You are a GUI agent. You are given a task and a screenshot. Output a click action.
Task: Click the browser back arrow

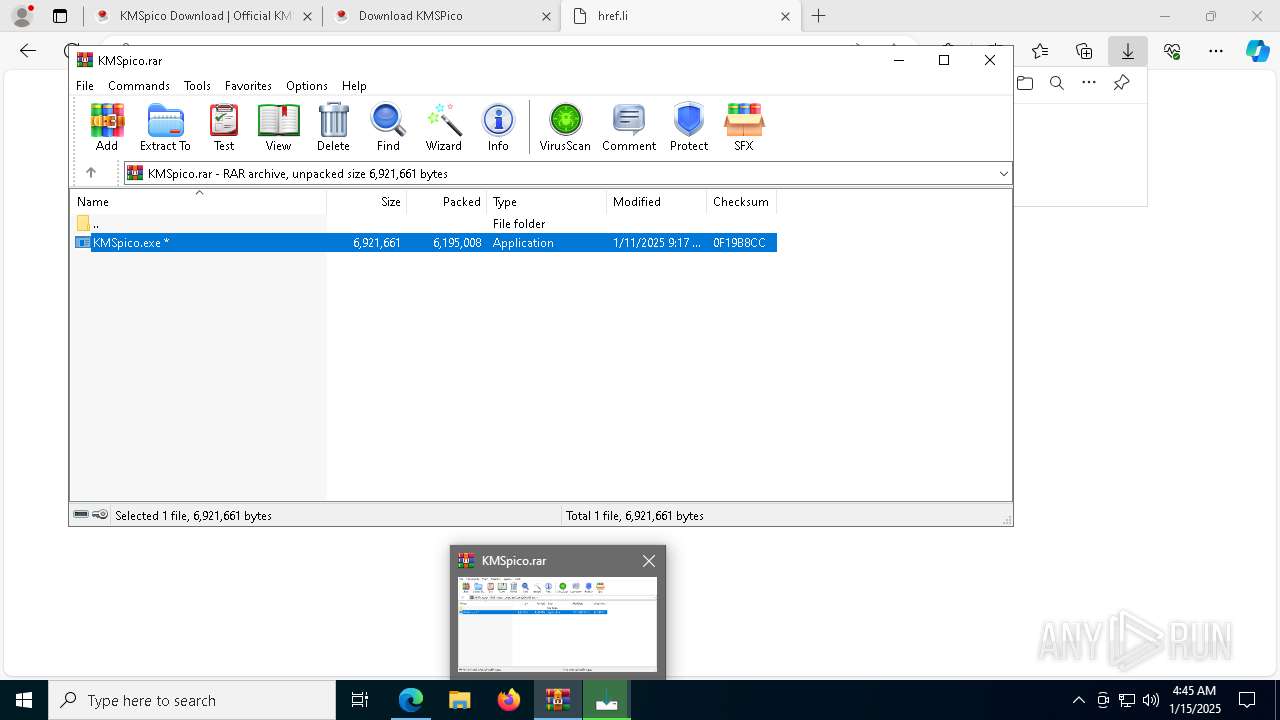pos(28,51)
